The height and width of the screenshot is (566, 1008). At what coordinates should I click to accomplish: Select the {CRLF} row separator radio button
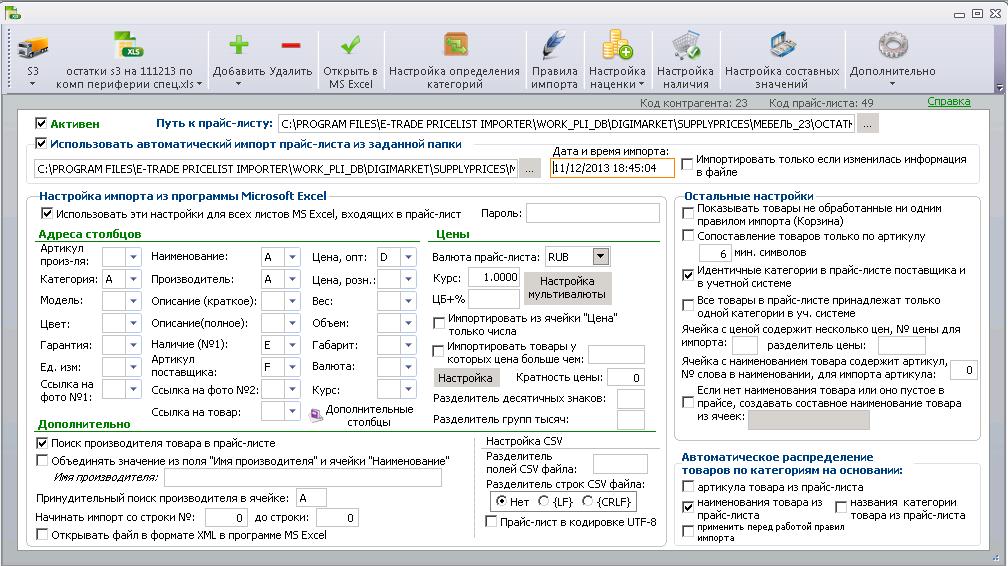click(588, 501)
